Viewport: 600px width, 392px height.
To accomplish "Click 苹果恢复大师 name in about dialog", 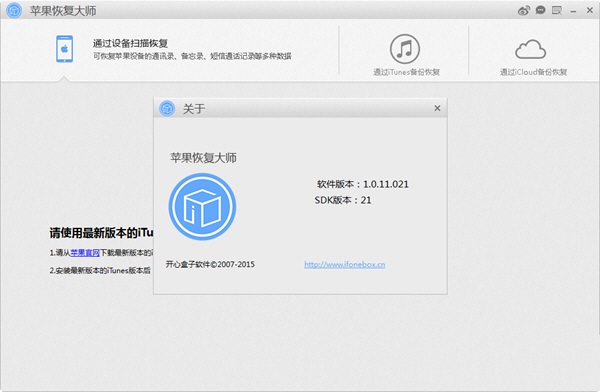I will click(x=203, y=158).
